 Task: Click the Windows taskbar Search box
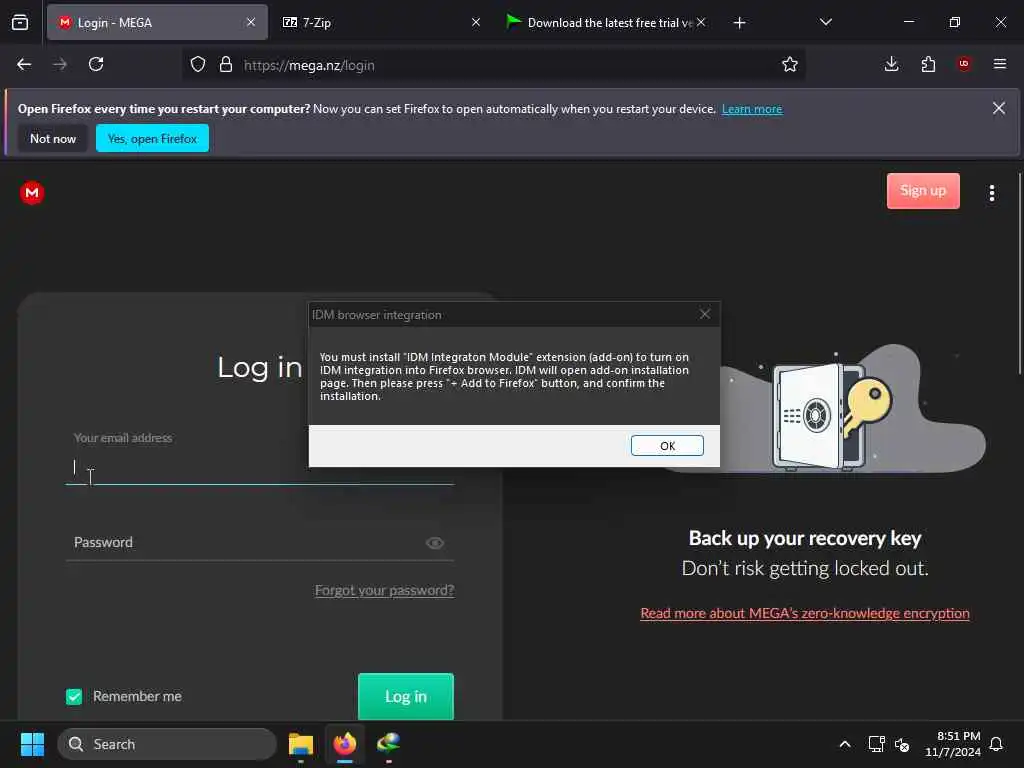pyautogui.click(x=167, y=744)
